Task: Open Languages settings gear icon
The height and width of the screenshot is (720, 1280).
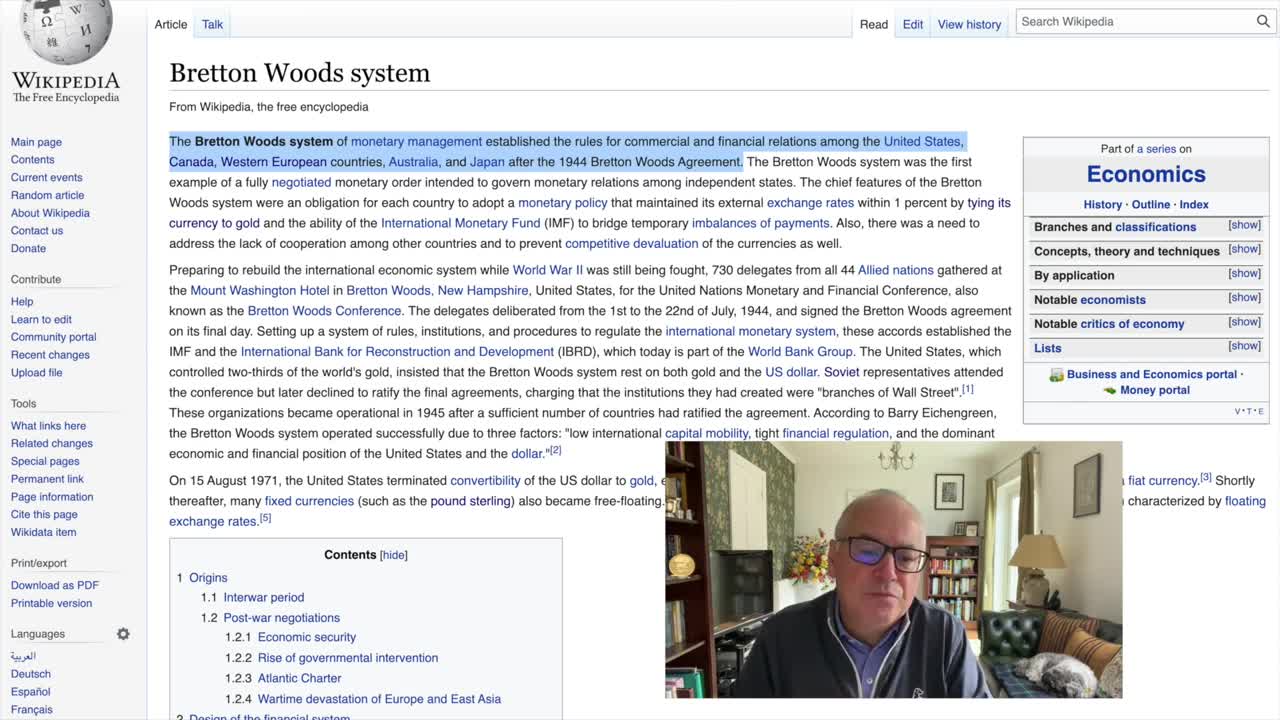Action: click(x=123, y=634)
